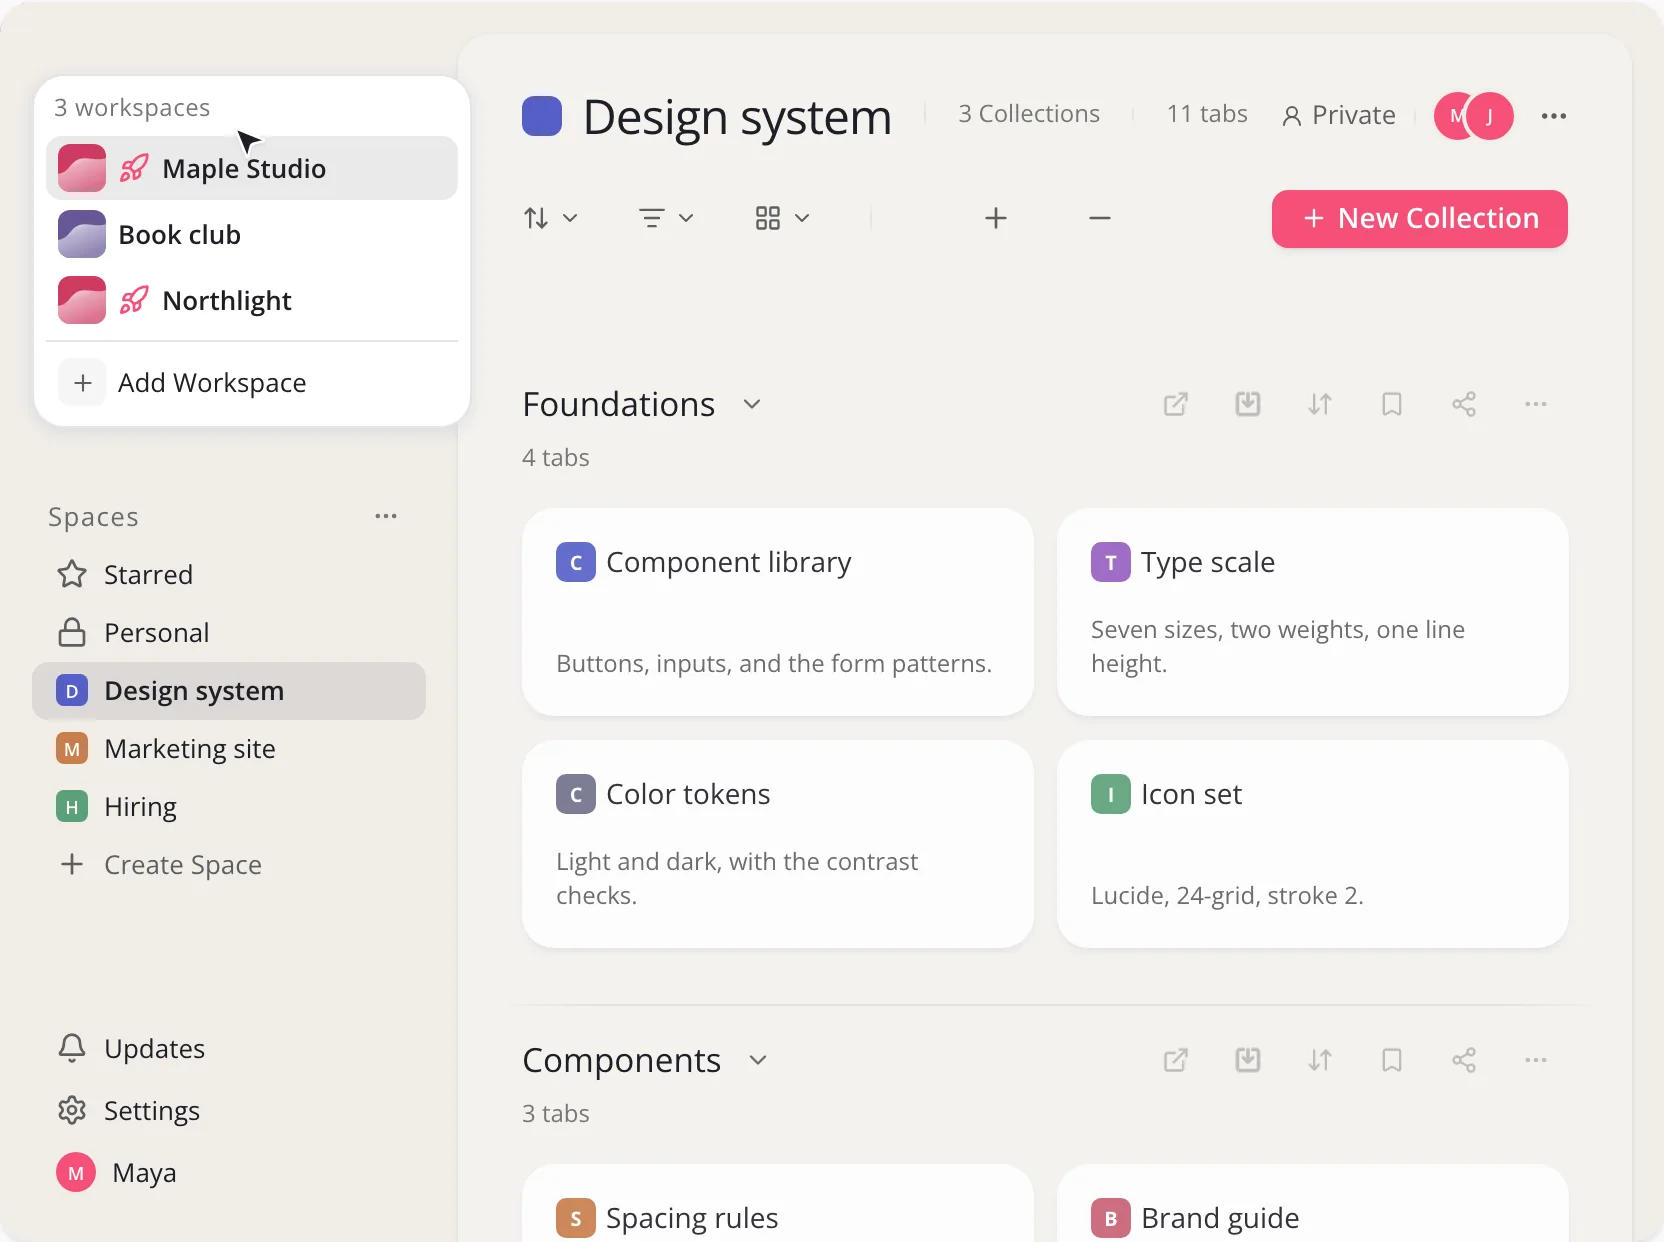Click the Updates bell icon
1664x1242 pixels.
pos(72,1048)
